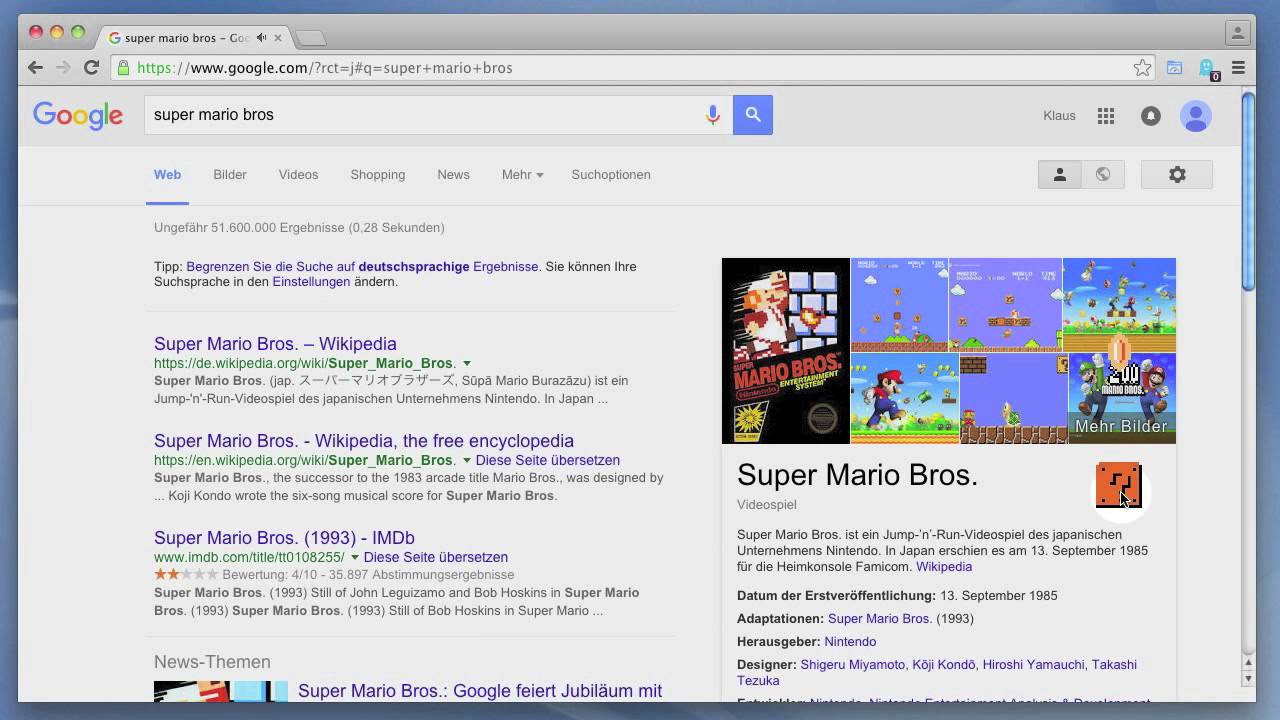Open Wikipedia link in knowledge panel description
The height and width of the screenshot is (720, 1280).
pos(944,566)
